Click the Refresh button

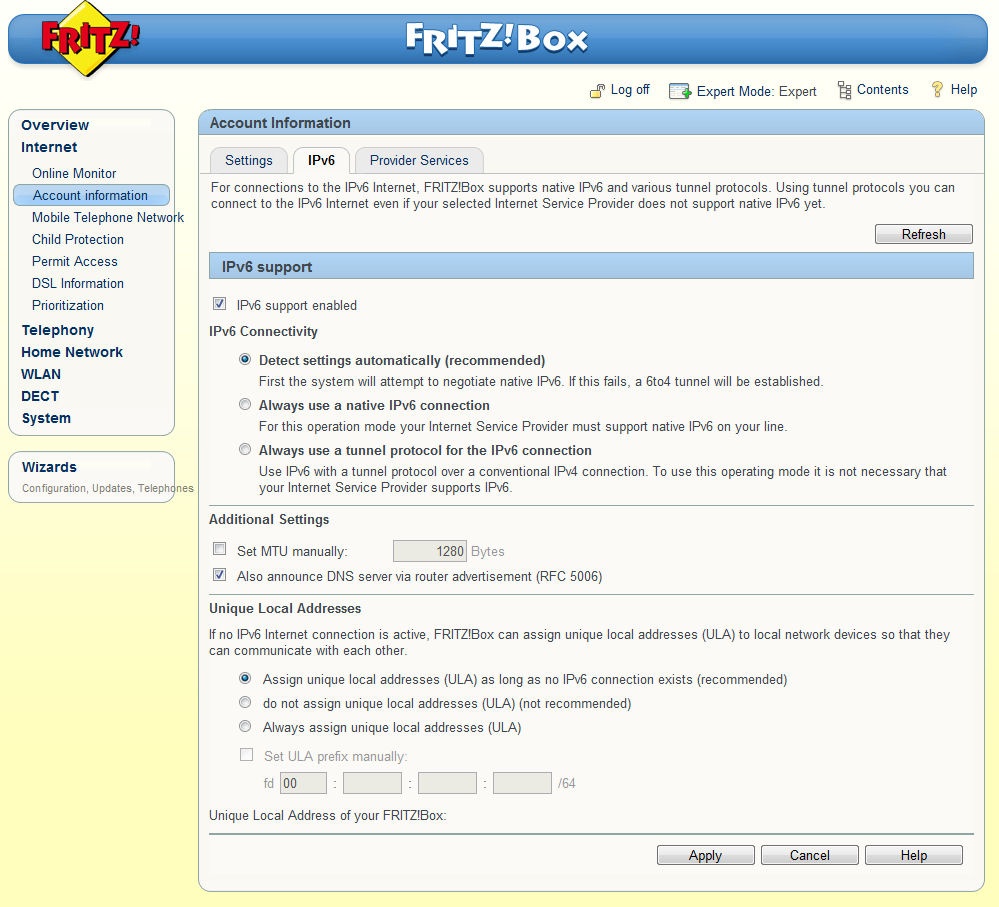[x=924, y=234]
